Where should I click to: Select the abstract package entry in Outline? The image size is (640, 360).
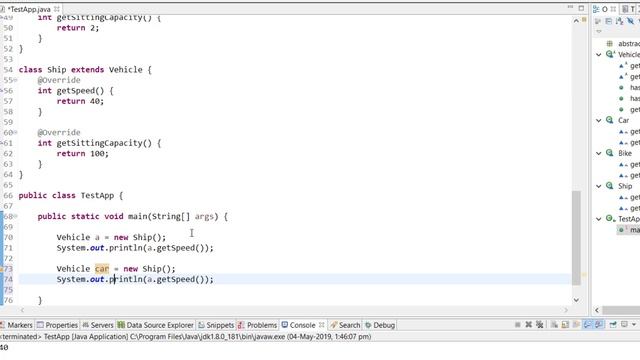[x=624, y=44]
